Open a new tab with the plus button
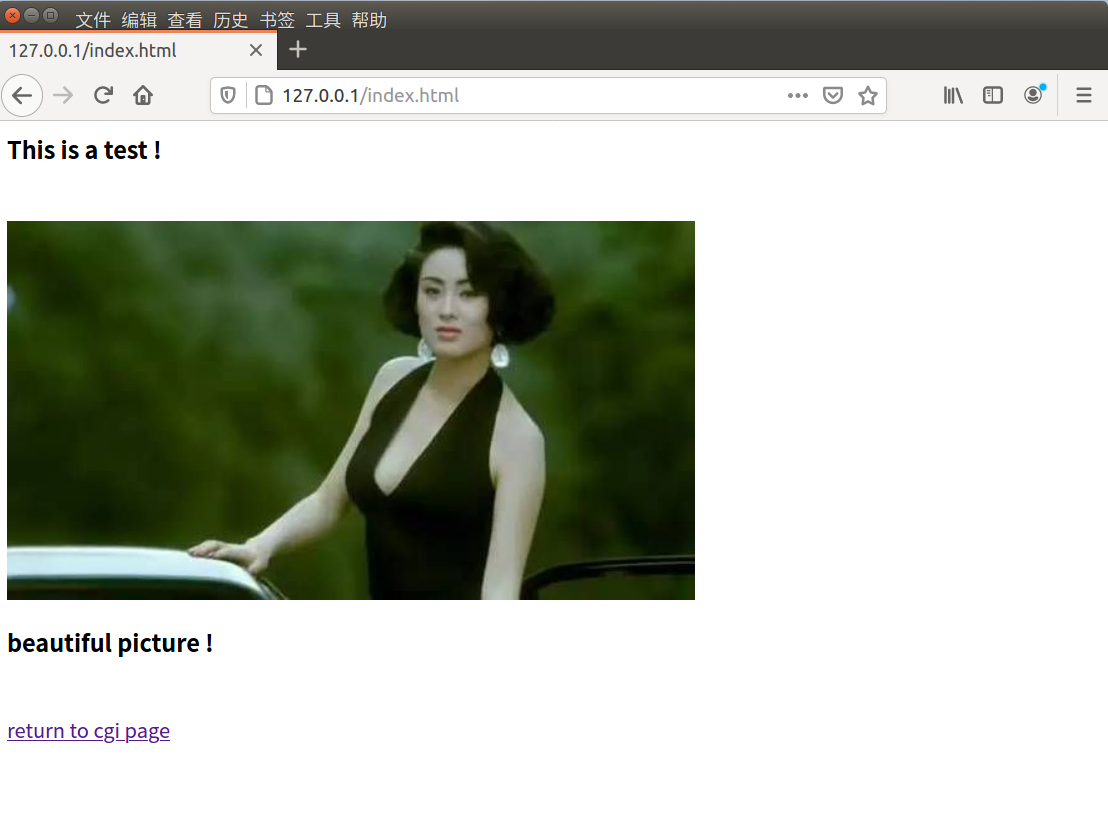This screenshot has height=815, width=1108. 297,49
